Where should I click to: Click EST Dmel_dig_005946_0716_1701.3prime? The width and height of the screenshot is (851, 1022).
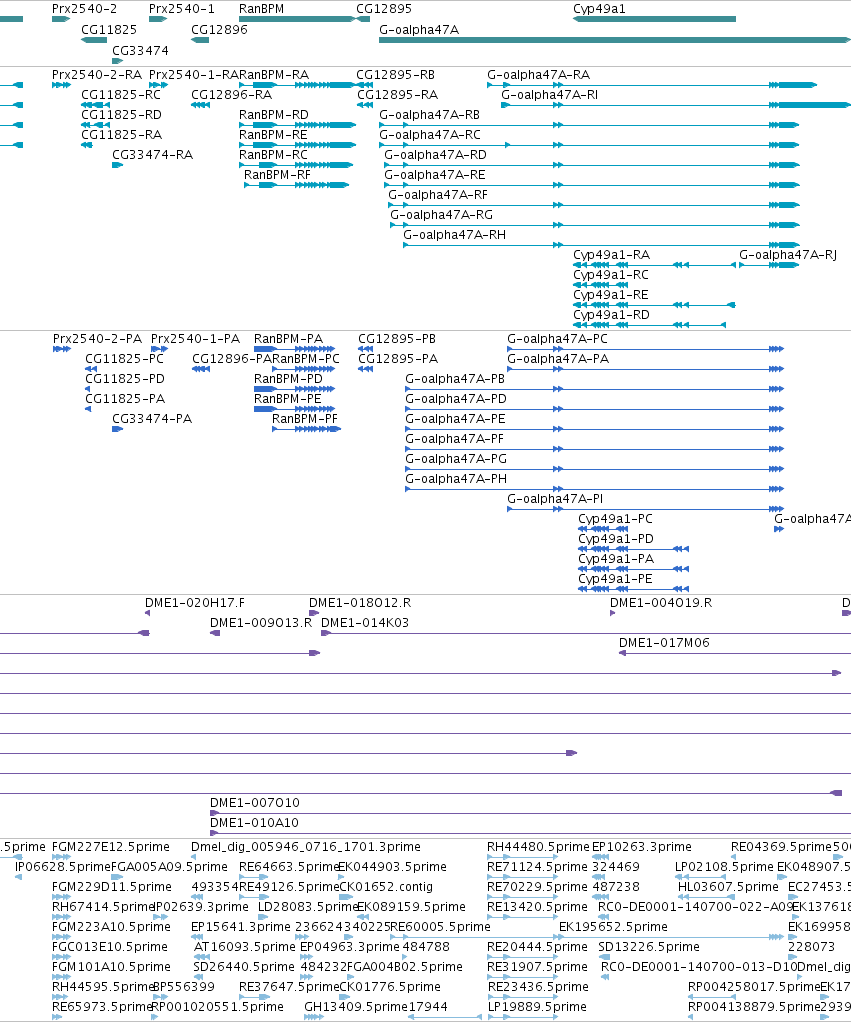pos(306,847)
